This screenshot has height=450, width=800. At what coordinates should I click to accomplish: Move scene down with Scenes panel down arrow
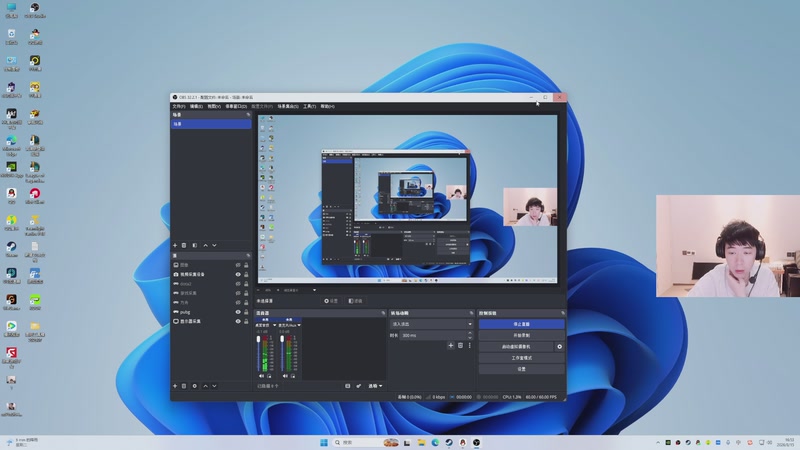[x=214, y=245]
